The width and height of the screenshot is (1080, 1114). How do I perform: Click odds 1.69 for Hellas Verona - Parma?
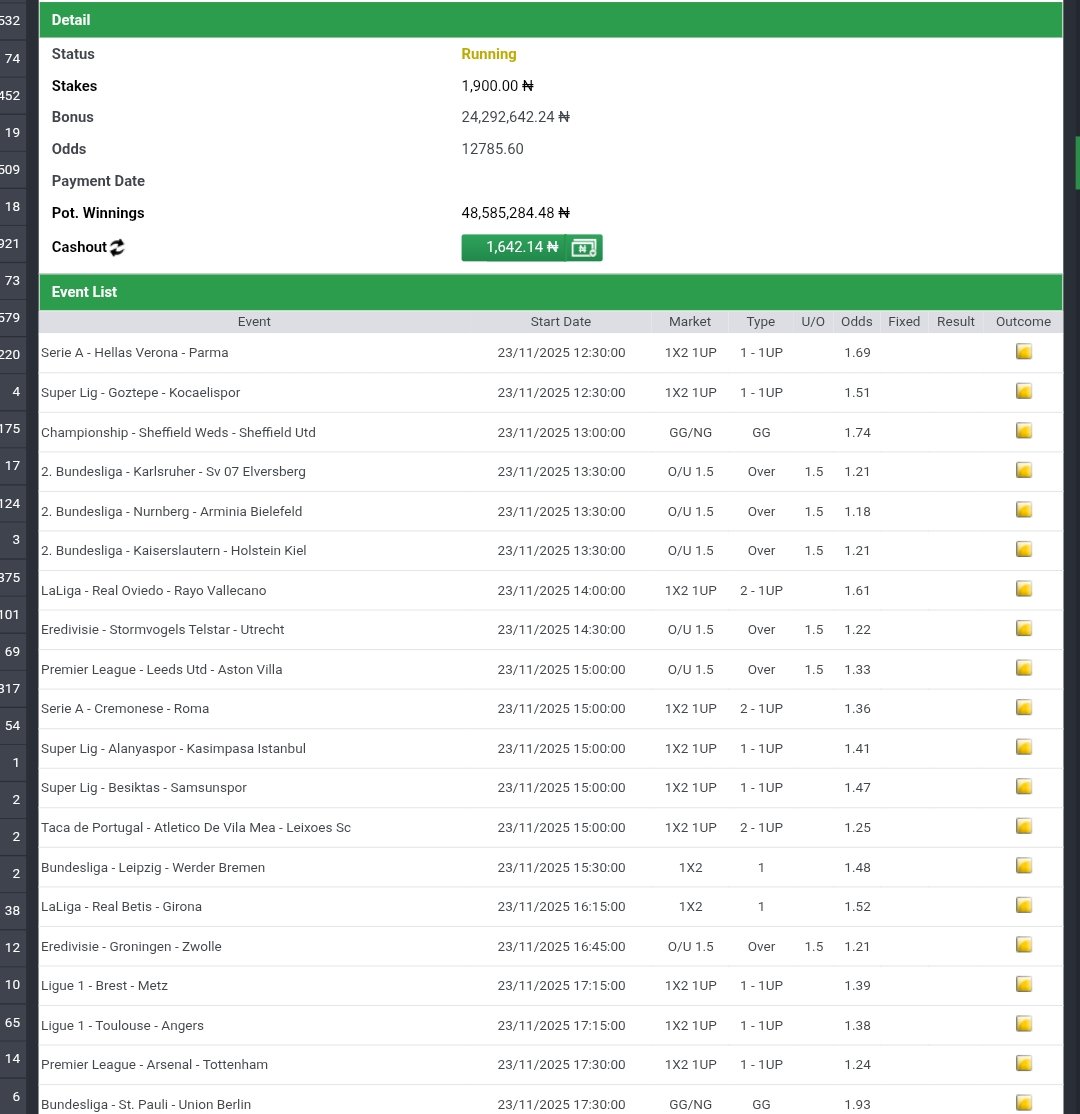coord(857,352)
